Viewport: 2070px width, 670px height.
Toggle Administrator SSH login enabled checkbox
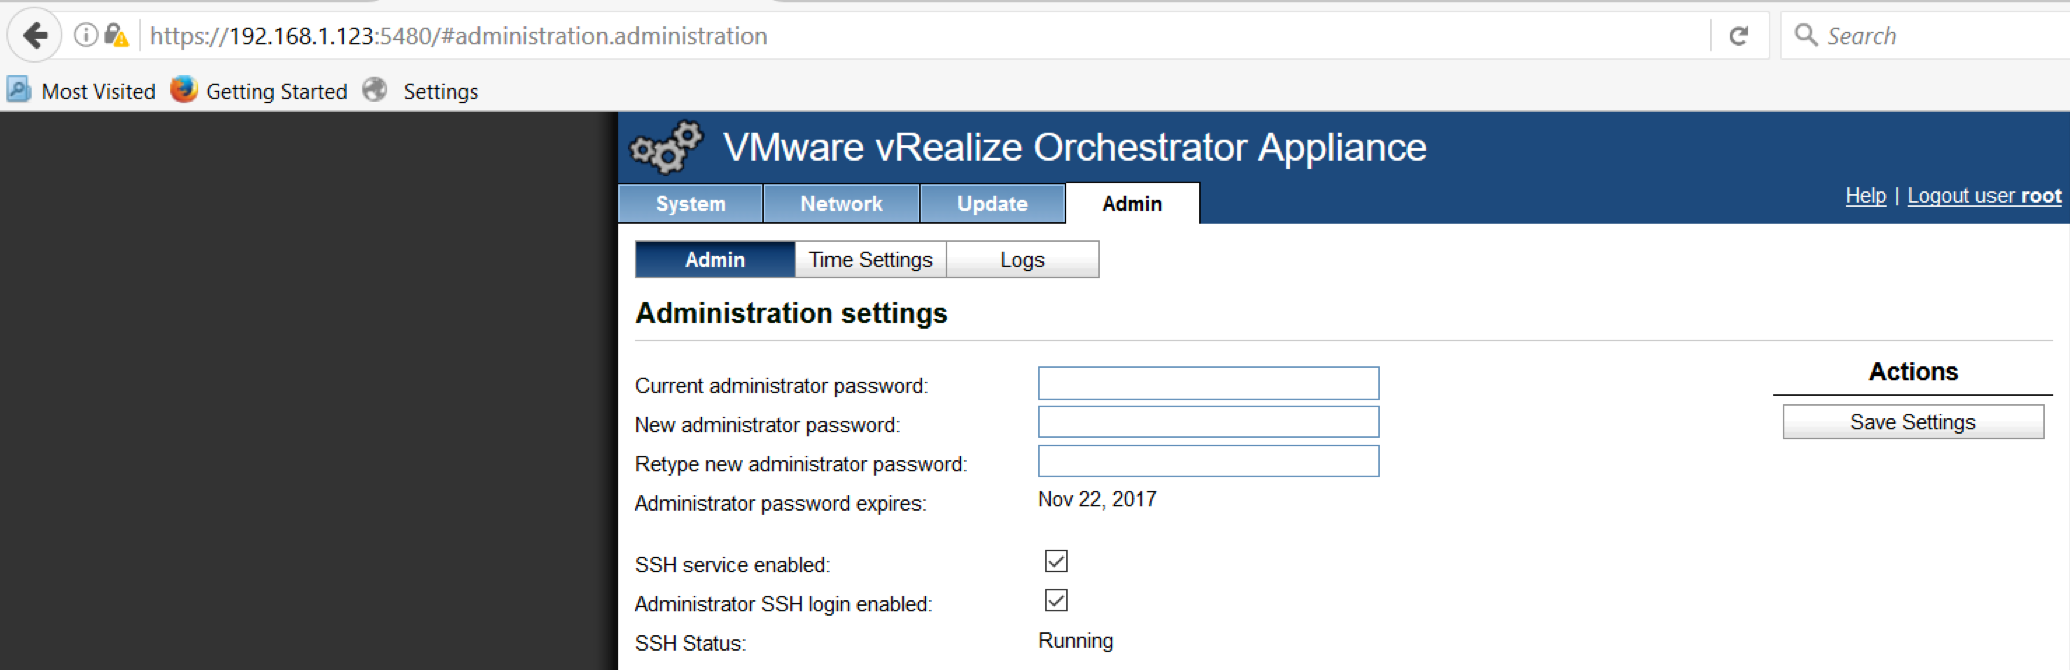pos(1056,600)
